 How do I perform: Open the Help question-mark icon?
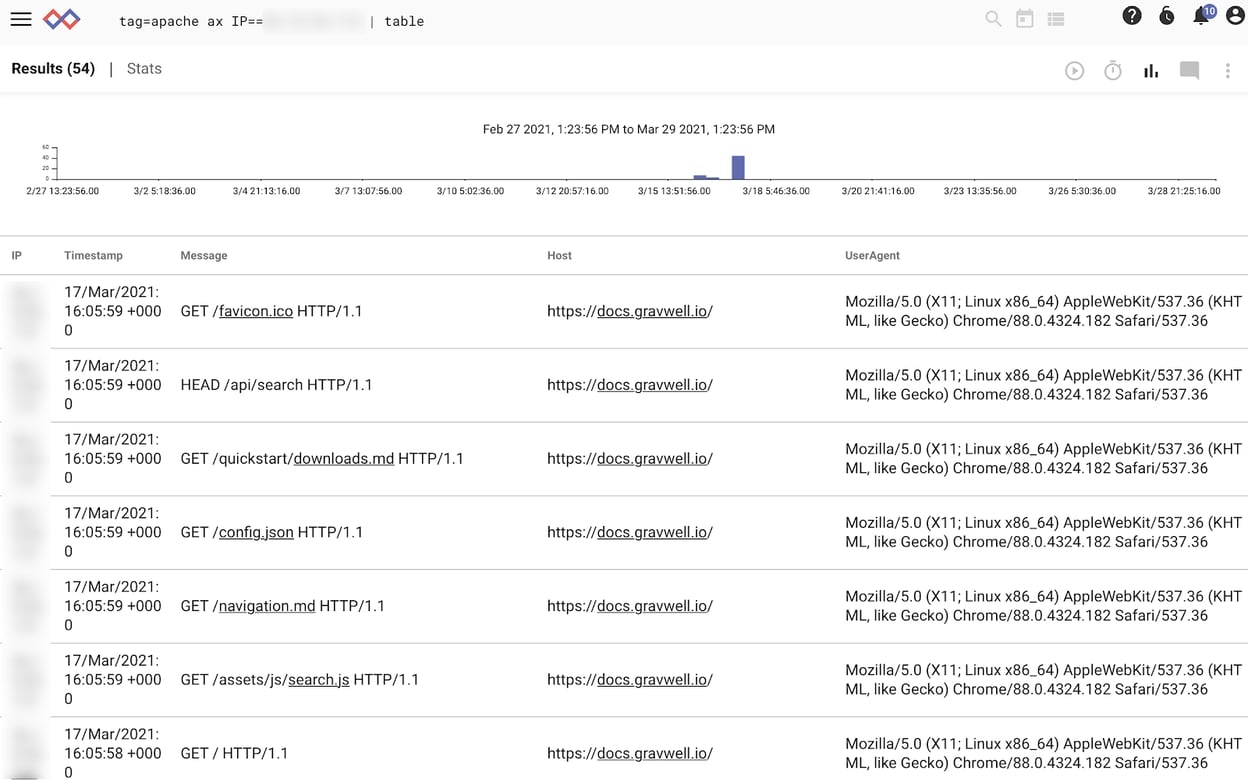[1131, 15]
